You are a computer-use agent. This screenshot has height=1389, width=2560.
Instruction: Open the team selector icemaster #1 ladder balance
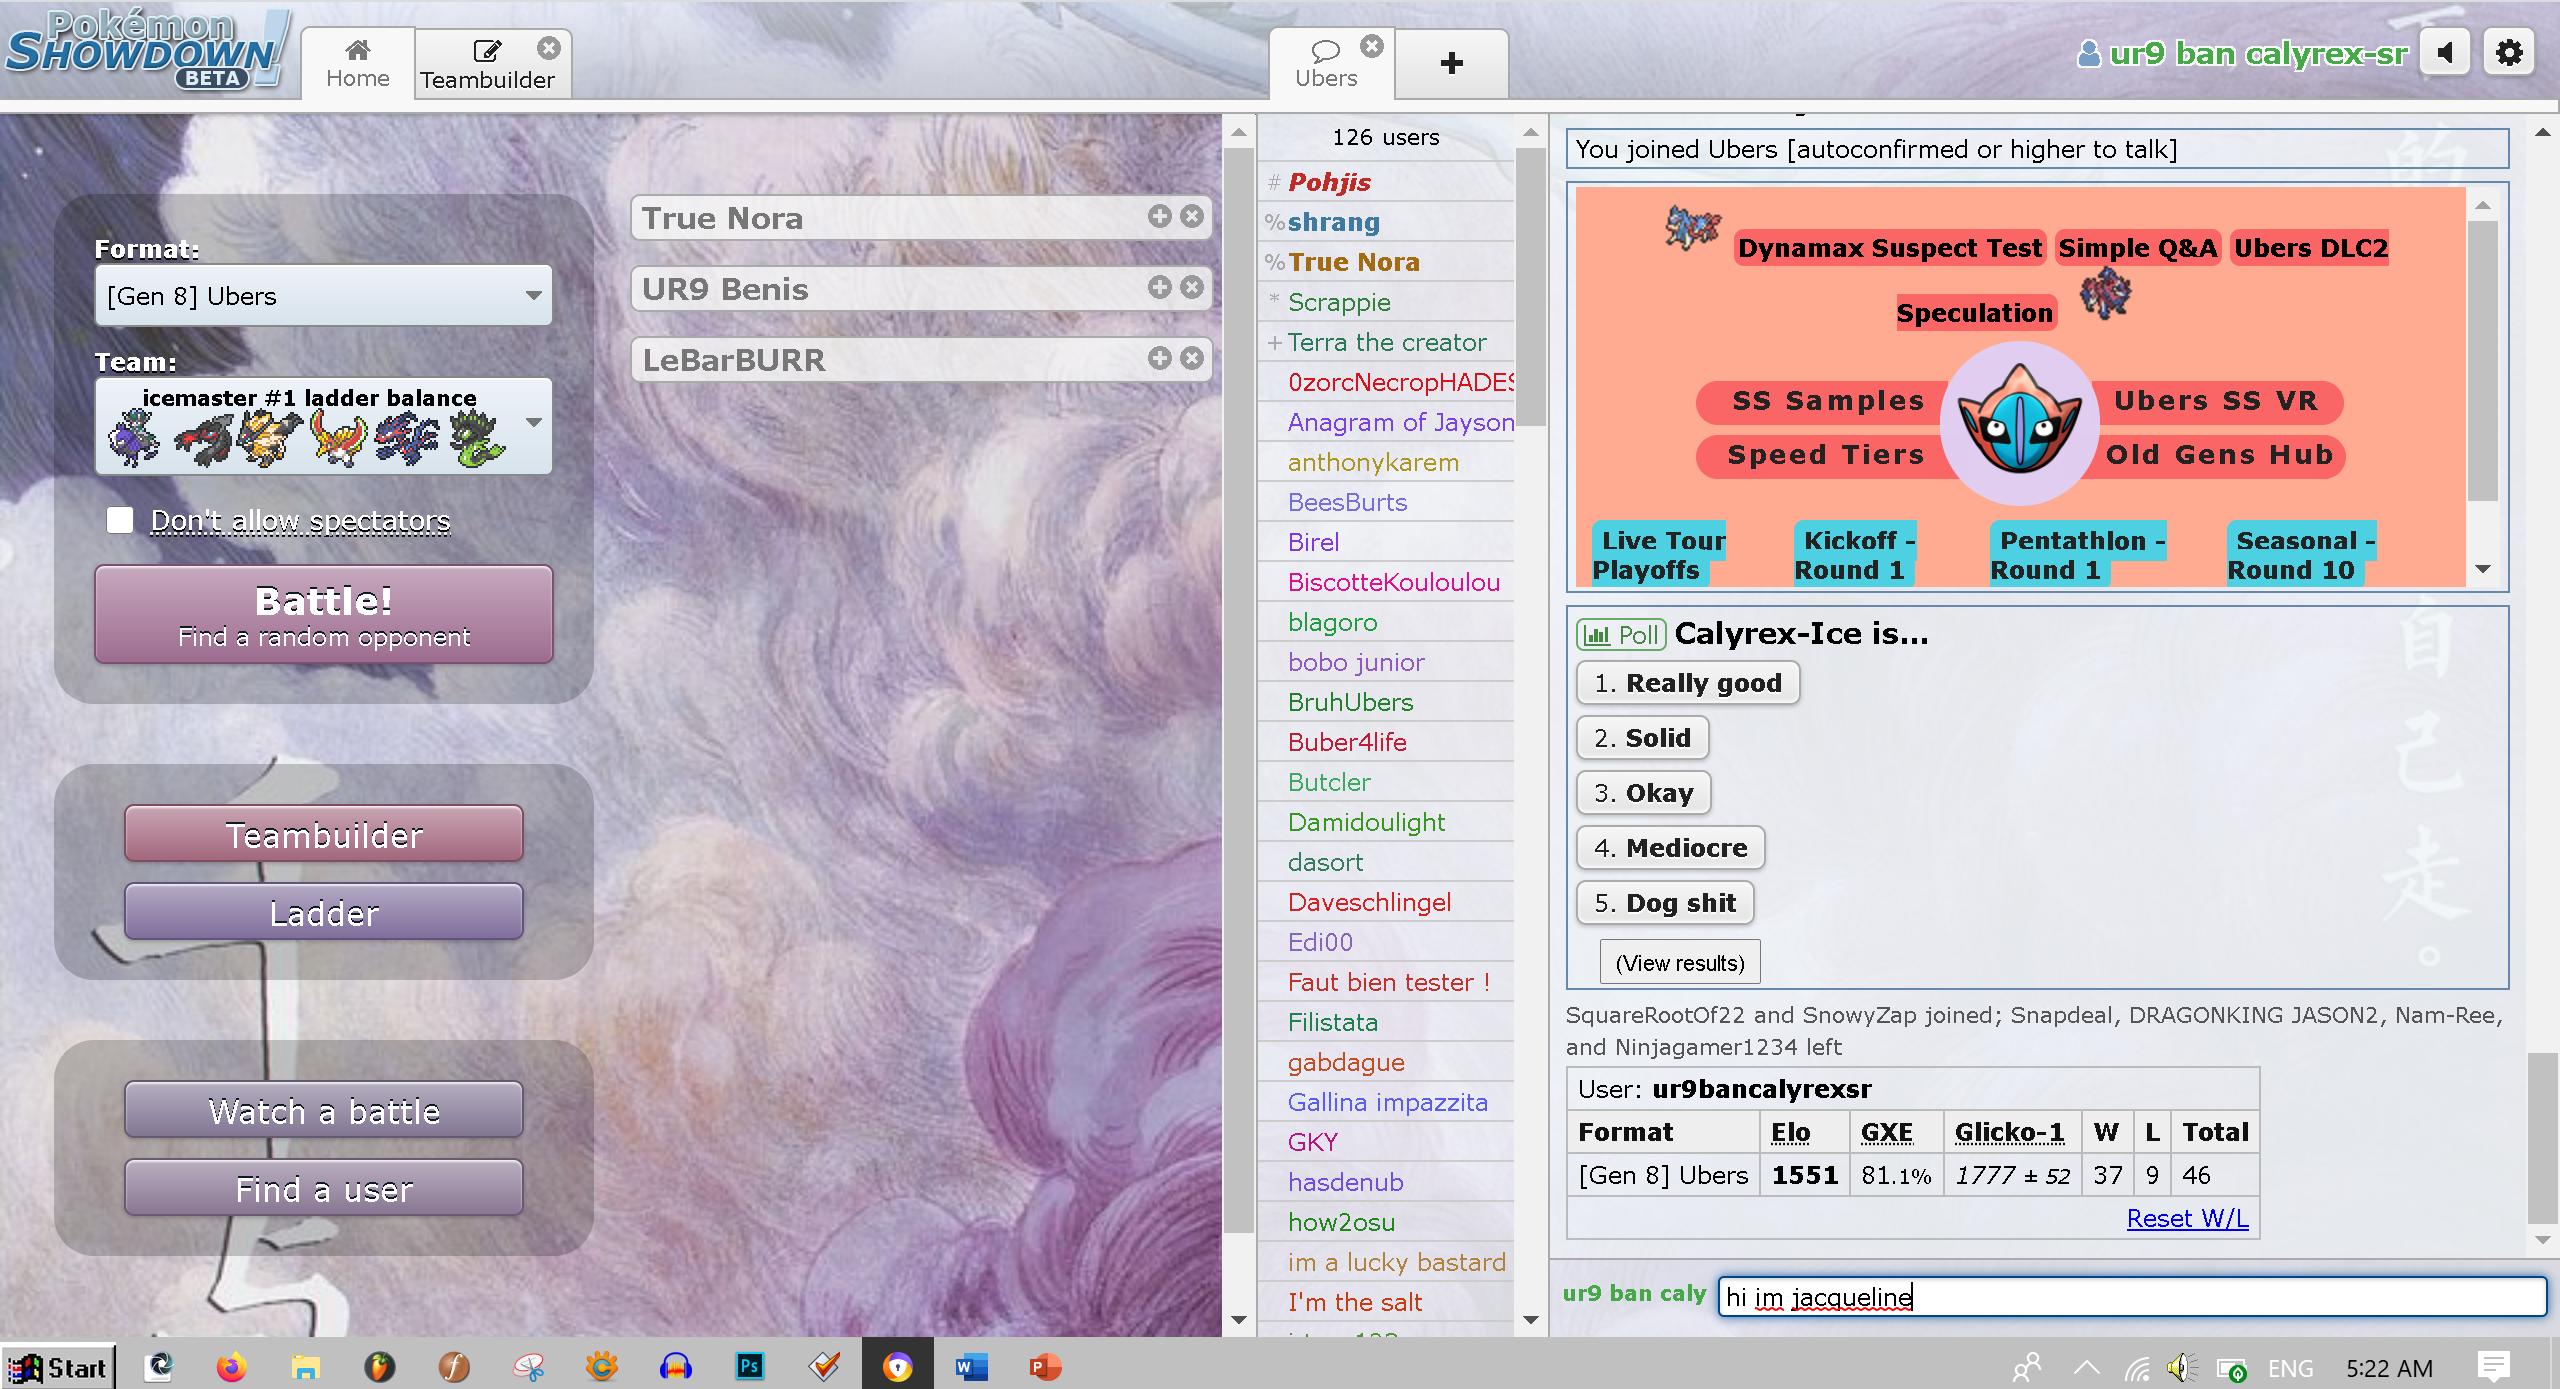point(323,426)
